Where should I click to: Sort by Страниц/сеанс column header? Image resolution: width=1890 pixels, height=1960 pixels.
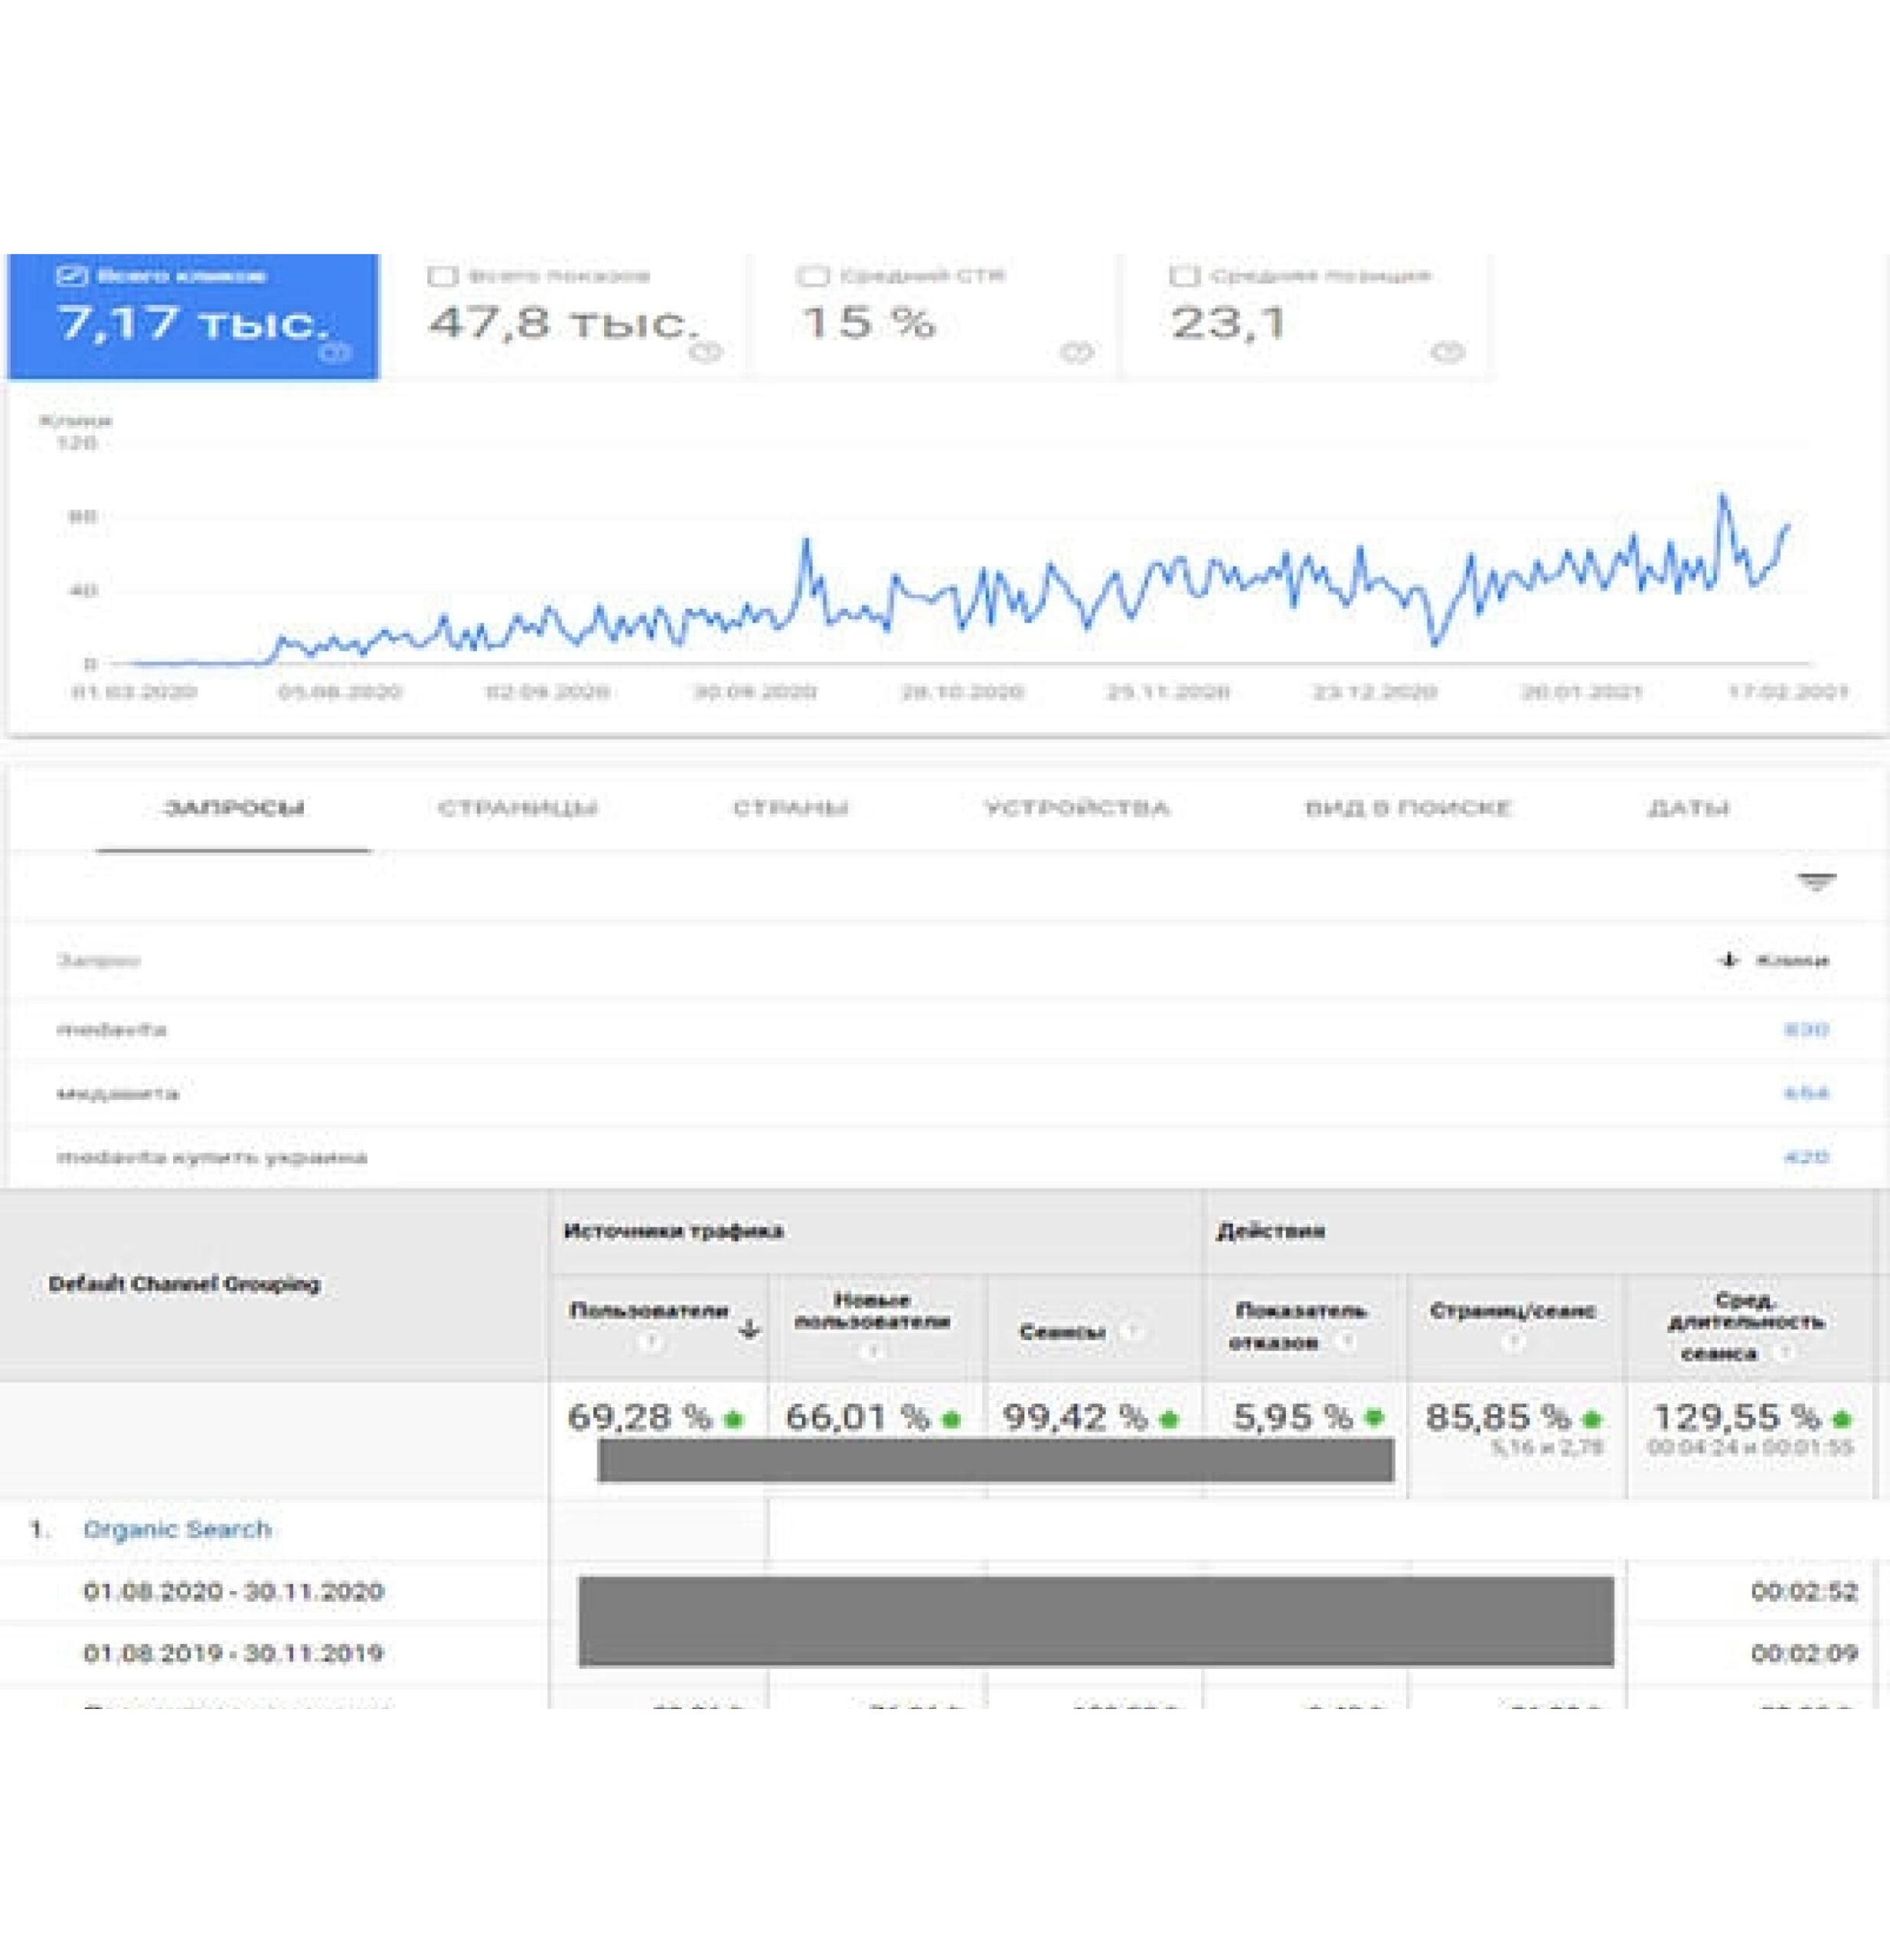pos(1512,1311)
